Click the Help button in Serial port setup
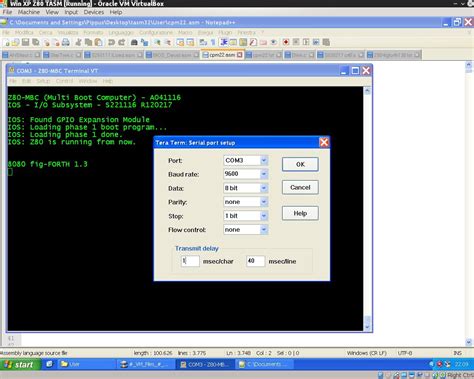The image size is (474, 379). pyautogui.click(x=300, y=213)
